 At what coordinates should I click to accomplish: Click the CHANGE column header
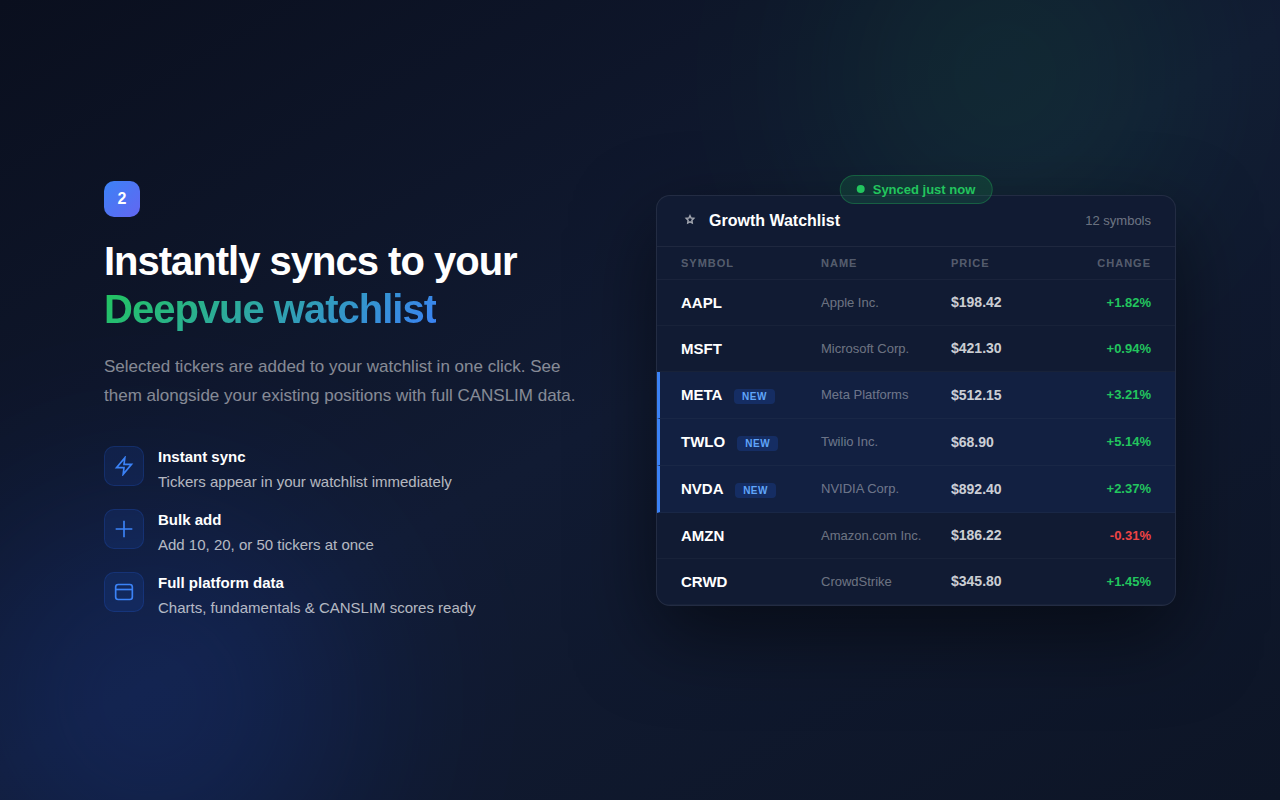tap(1124, 263)
